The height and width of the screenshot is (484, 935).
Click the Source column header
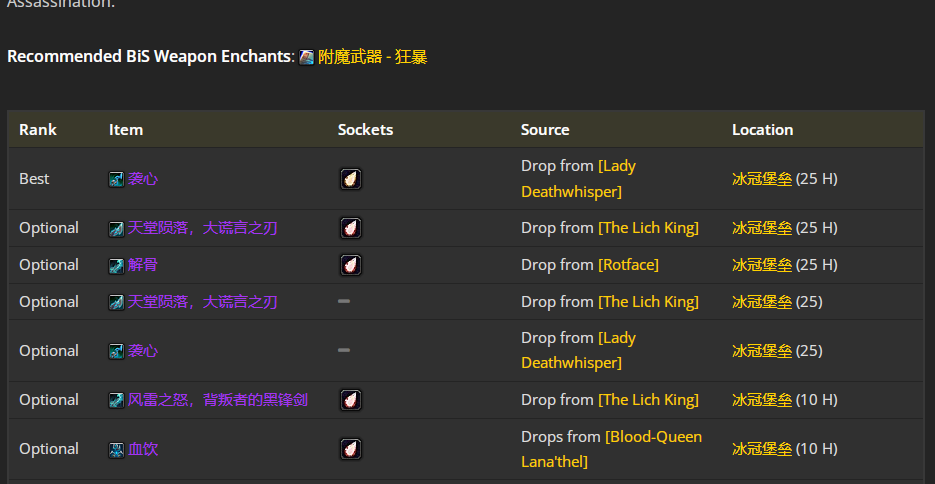point(545,130)
